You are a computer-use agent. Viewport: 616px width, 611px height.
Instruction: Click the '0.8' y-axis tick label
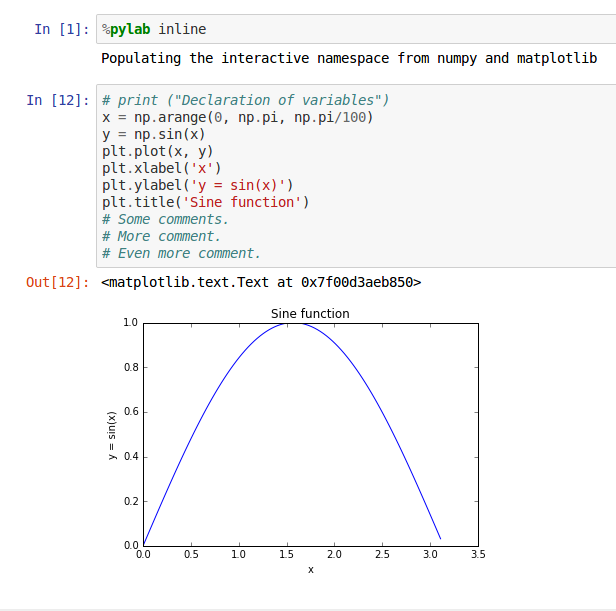[x=131, y=367]
